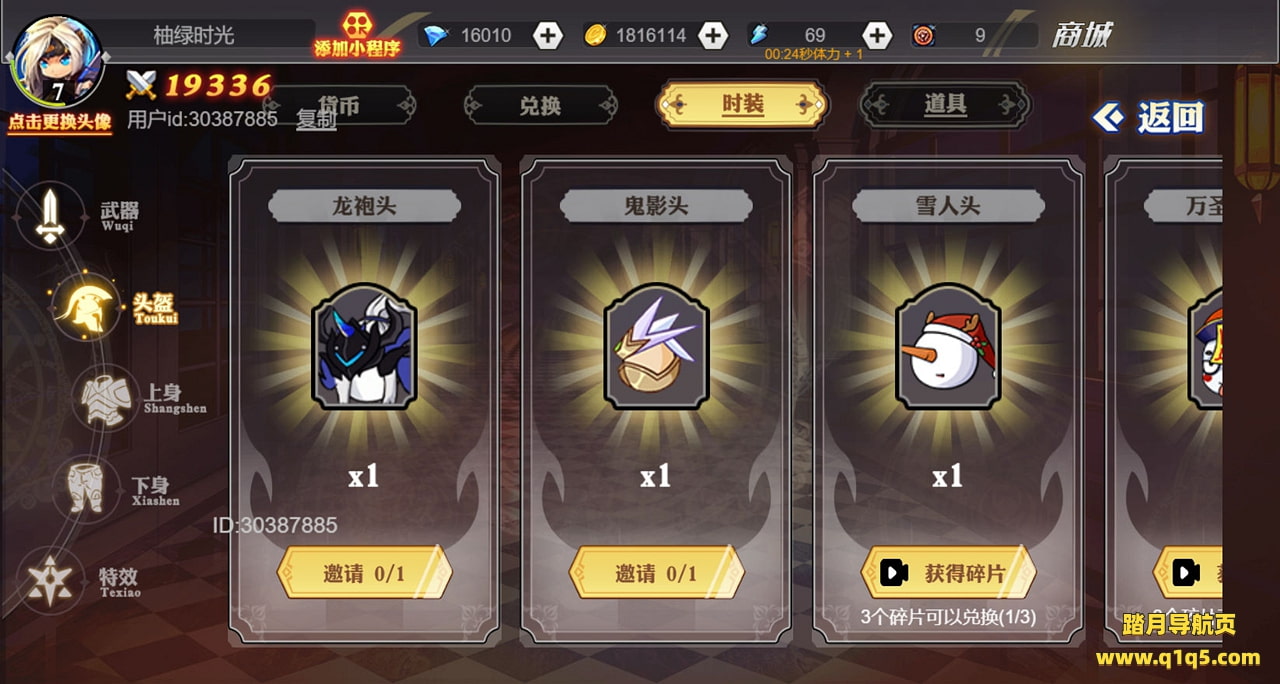Click 邀请 0/1 under 龙袍头
The height and width of the screenshot is (684, 1280).
(364, 573)
